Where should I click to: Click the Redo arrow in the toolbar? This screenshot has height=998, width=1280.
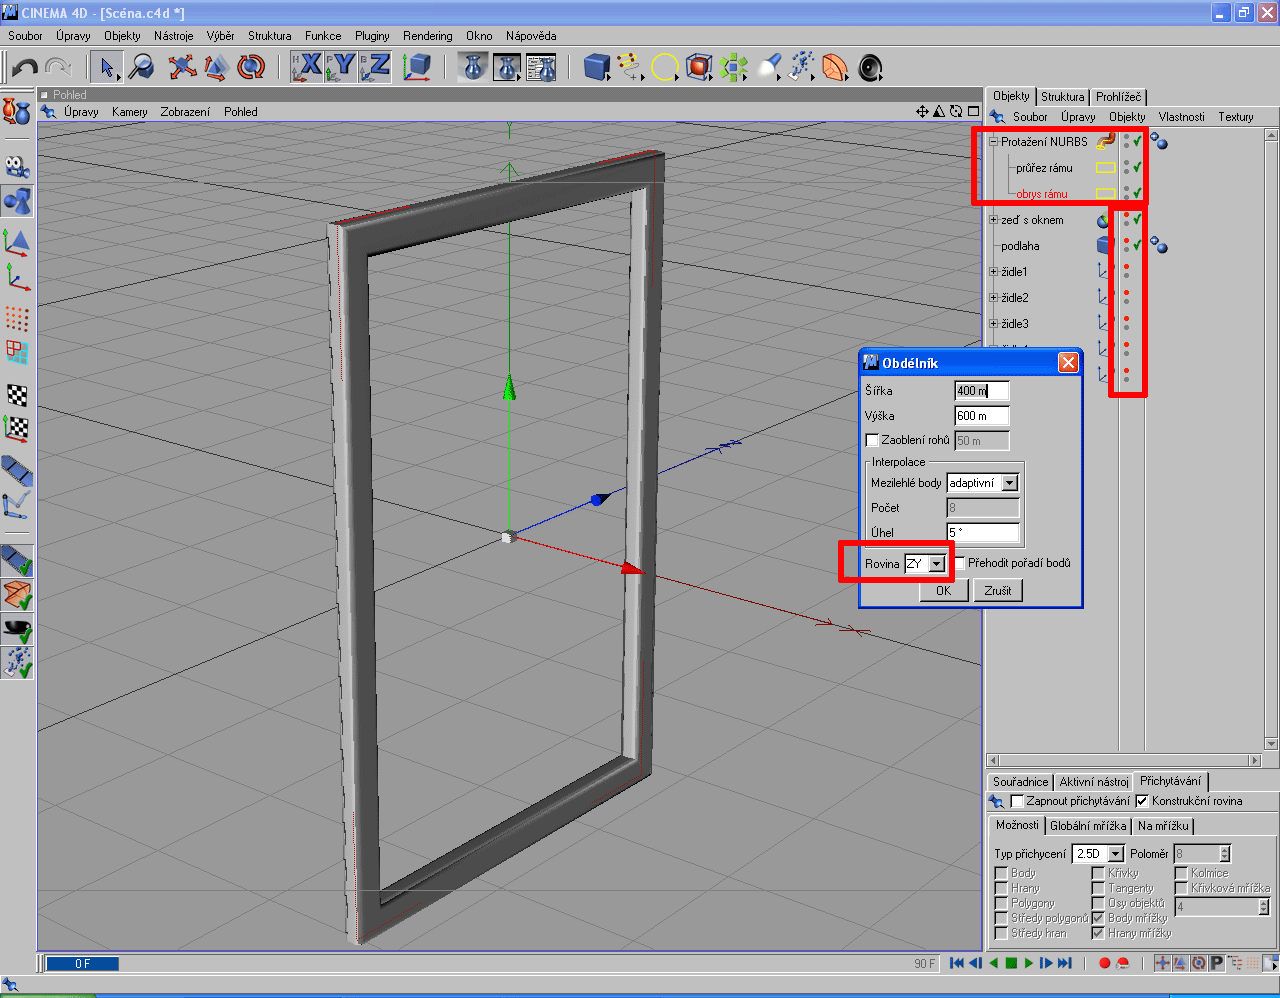58,68
